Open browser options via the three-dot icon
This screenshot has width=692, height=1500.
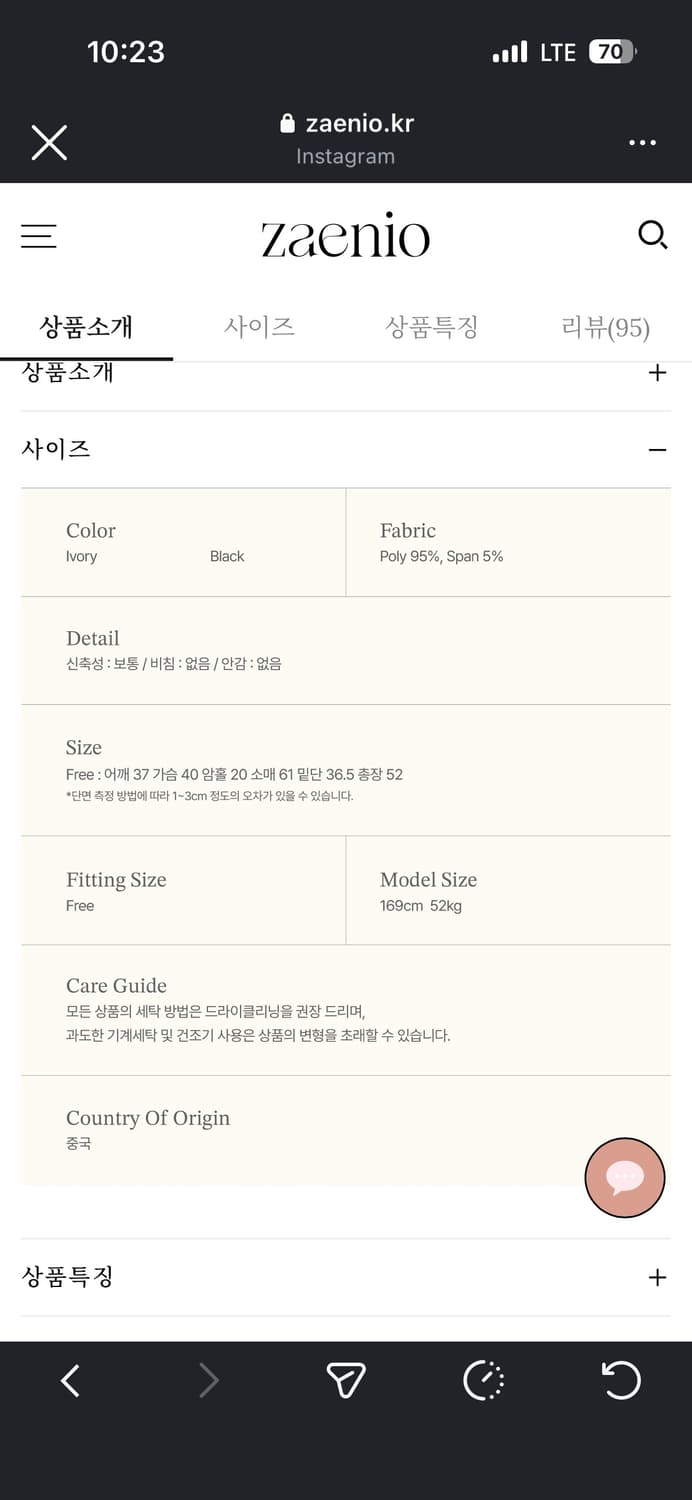click(x=643, y=142)
